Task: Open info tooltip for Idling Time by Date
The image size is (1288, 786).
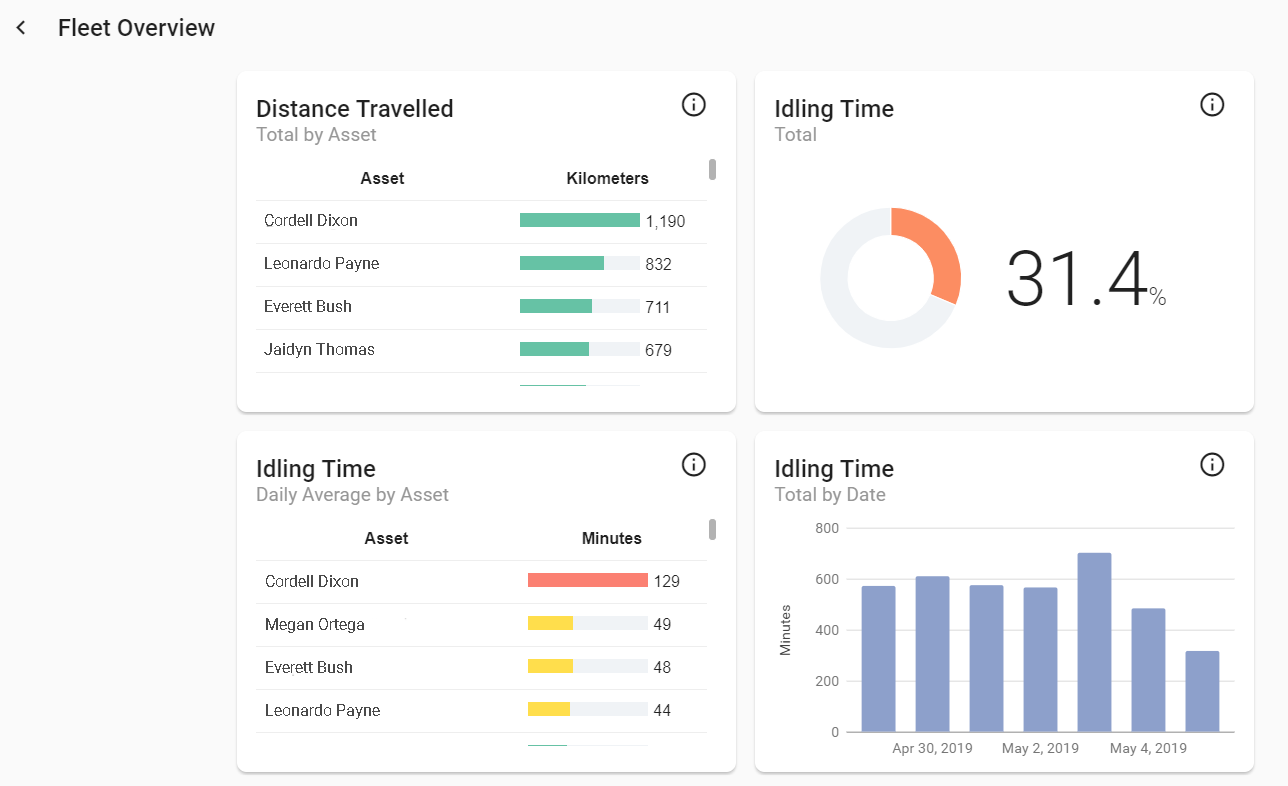Action: click(x=1212, y=464)
